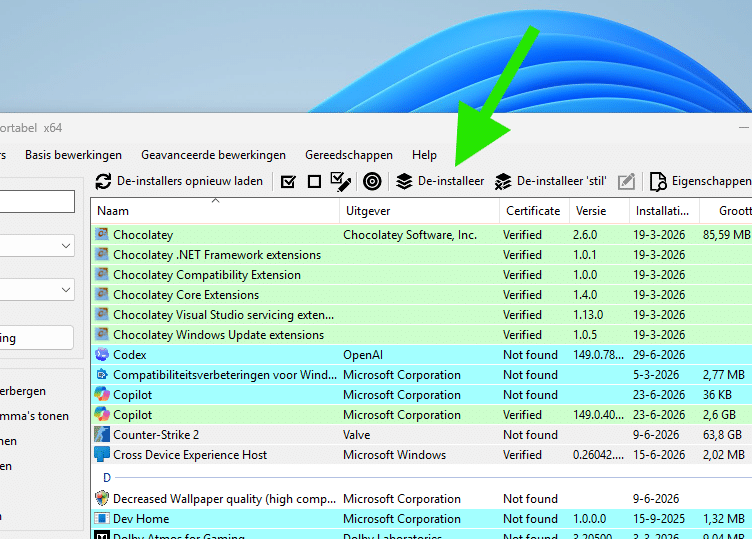Image resolution: width=752 pixels, height=539 pixels.
Task: Click the search input field in left panel
Action: click(36, 201)
